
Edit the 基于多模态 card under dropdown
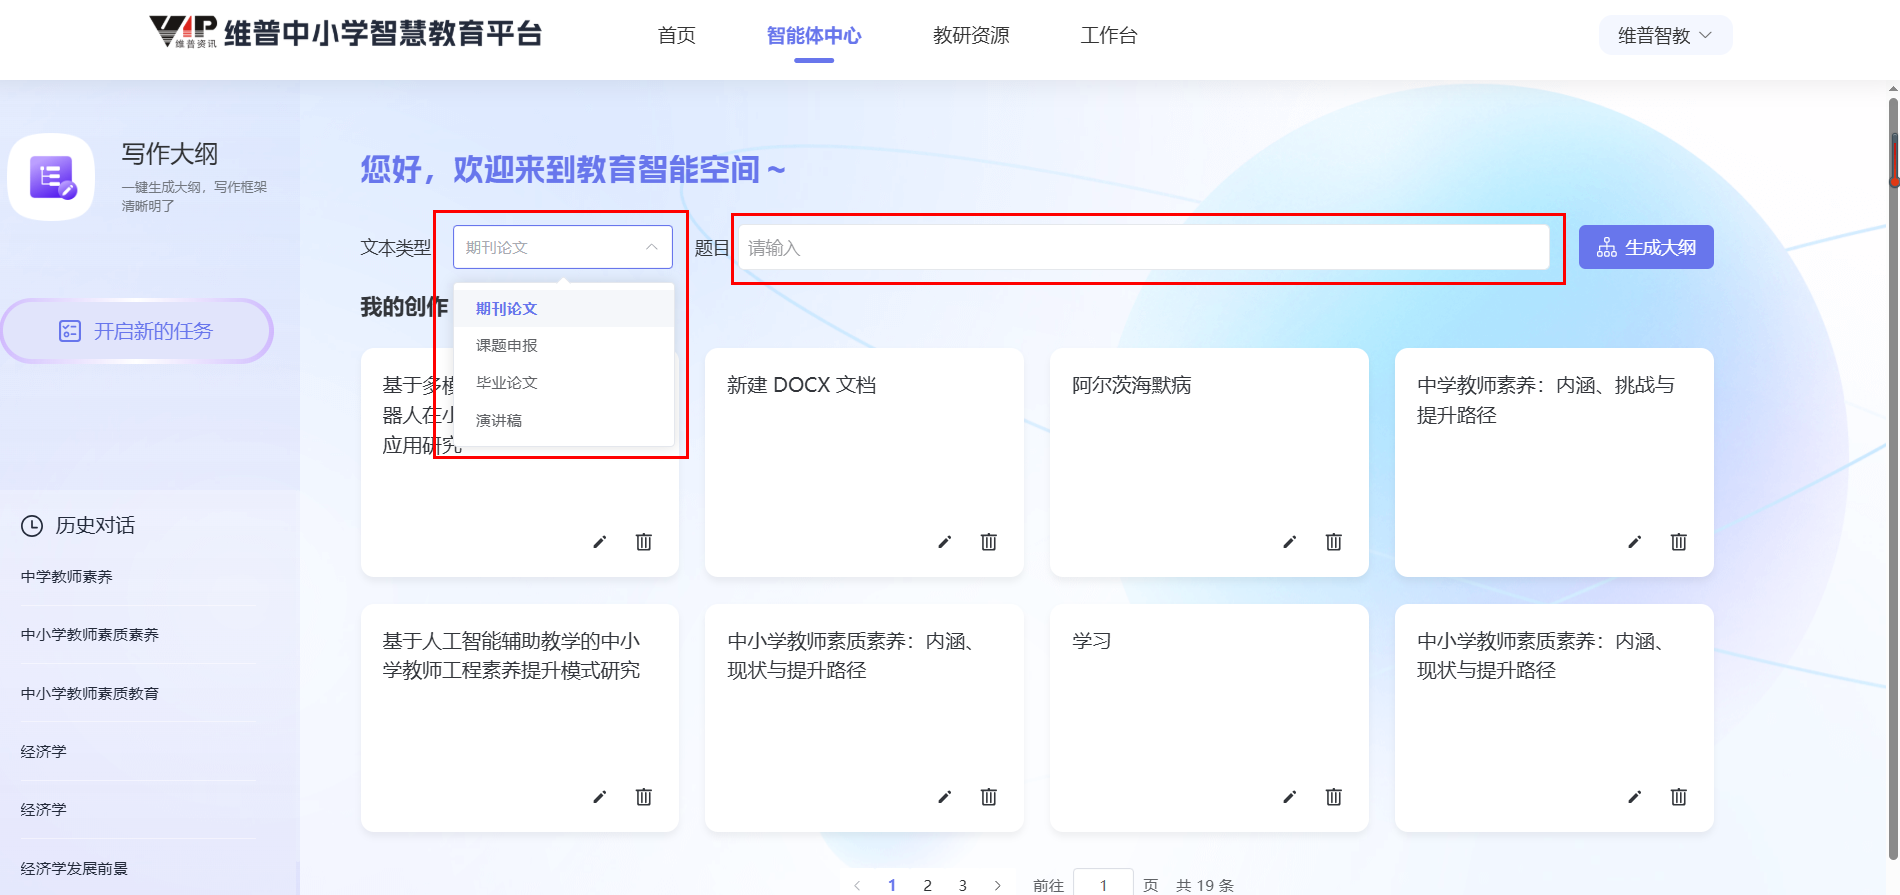(x=599, y=542)
